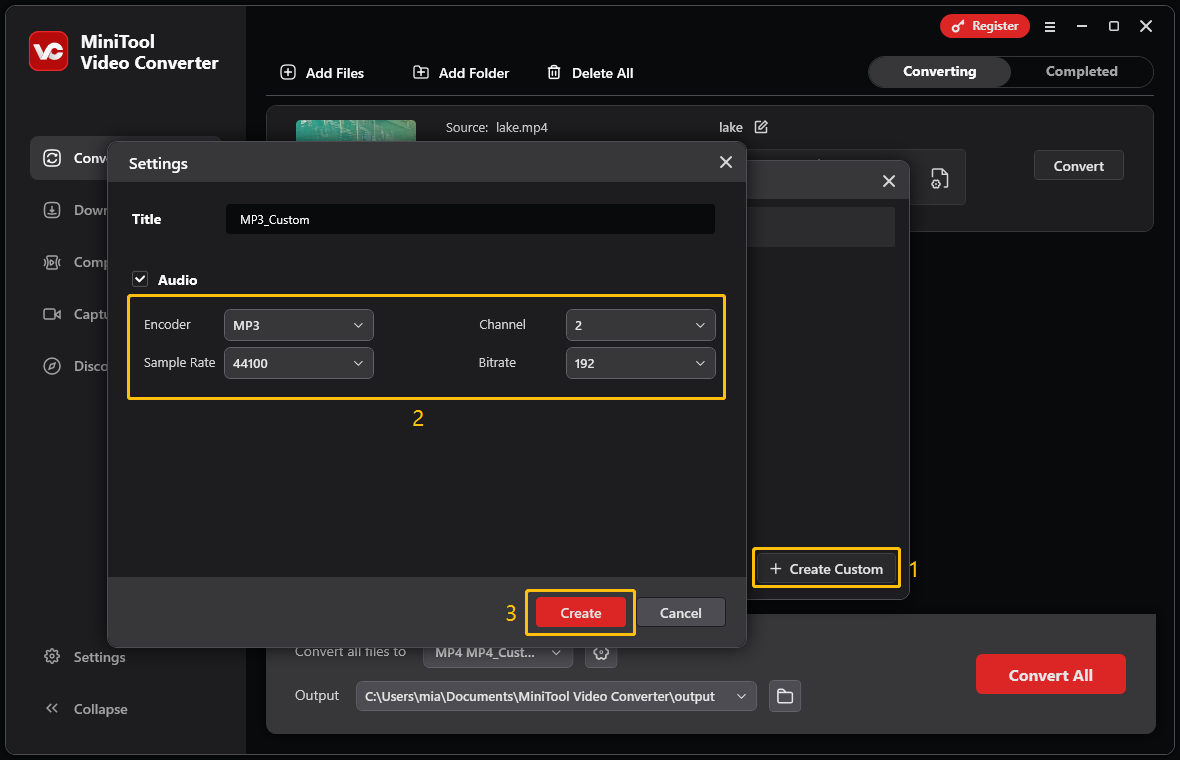
Task: Click the Capture camera sidebar icon
Action: point(52,314)
